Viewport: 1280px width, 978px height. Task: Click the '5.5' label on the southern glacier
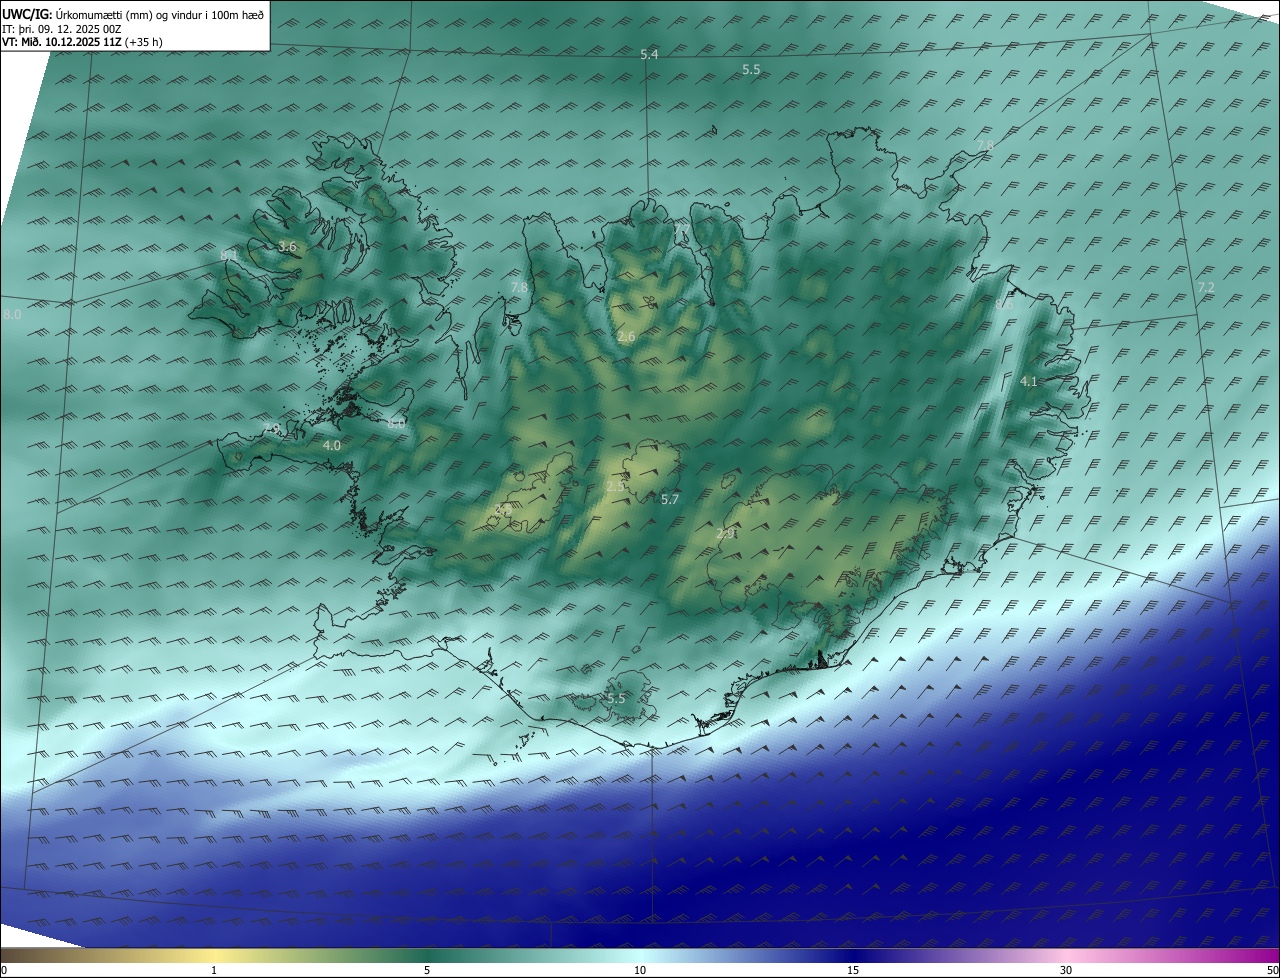click(x=616, y=698)
